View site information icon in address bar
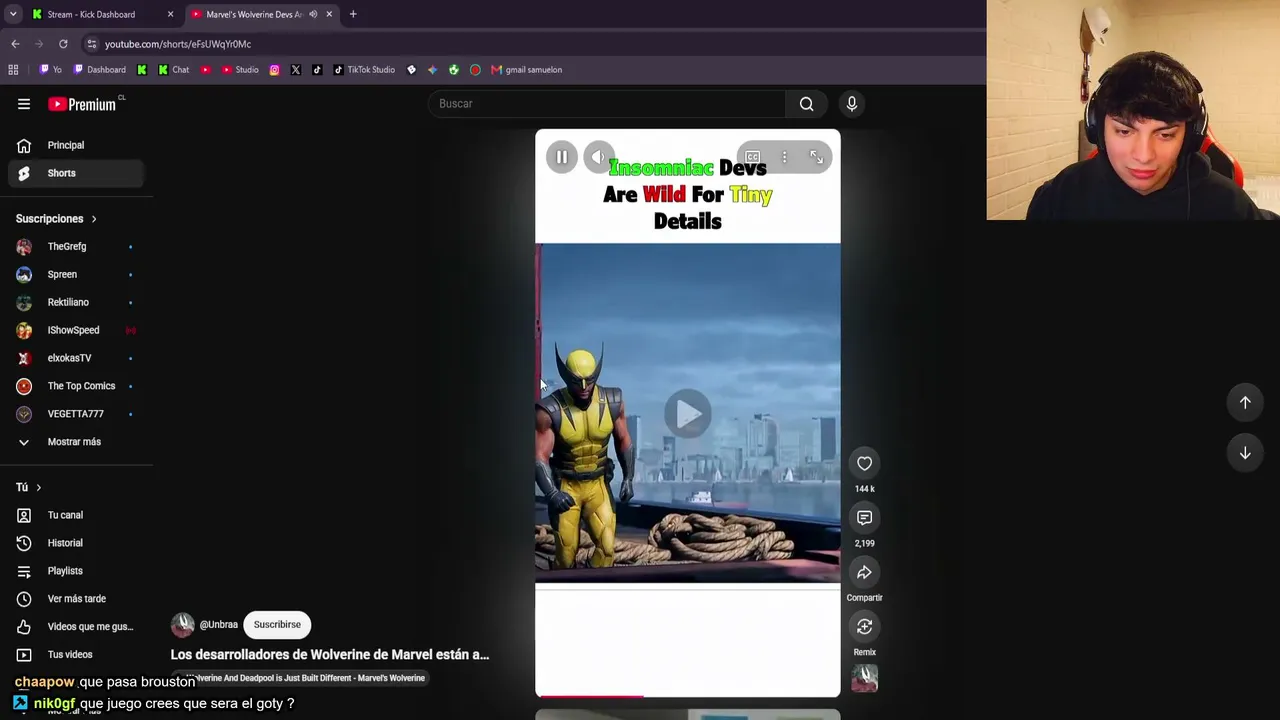The height and width of the screenshot is (720, 1280). pyautogui.click(x=92, y=44)
